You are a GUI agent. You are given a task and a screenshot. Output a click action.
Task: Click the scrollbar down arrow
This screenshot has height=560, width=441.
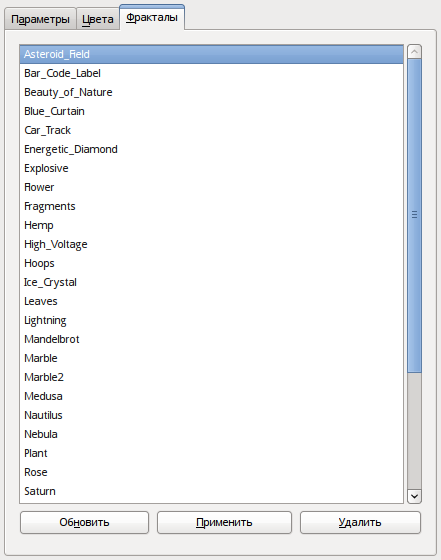click(x=414, y=496)
